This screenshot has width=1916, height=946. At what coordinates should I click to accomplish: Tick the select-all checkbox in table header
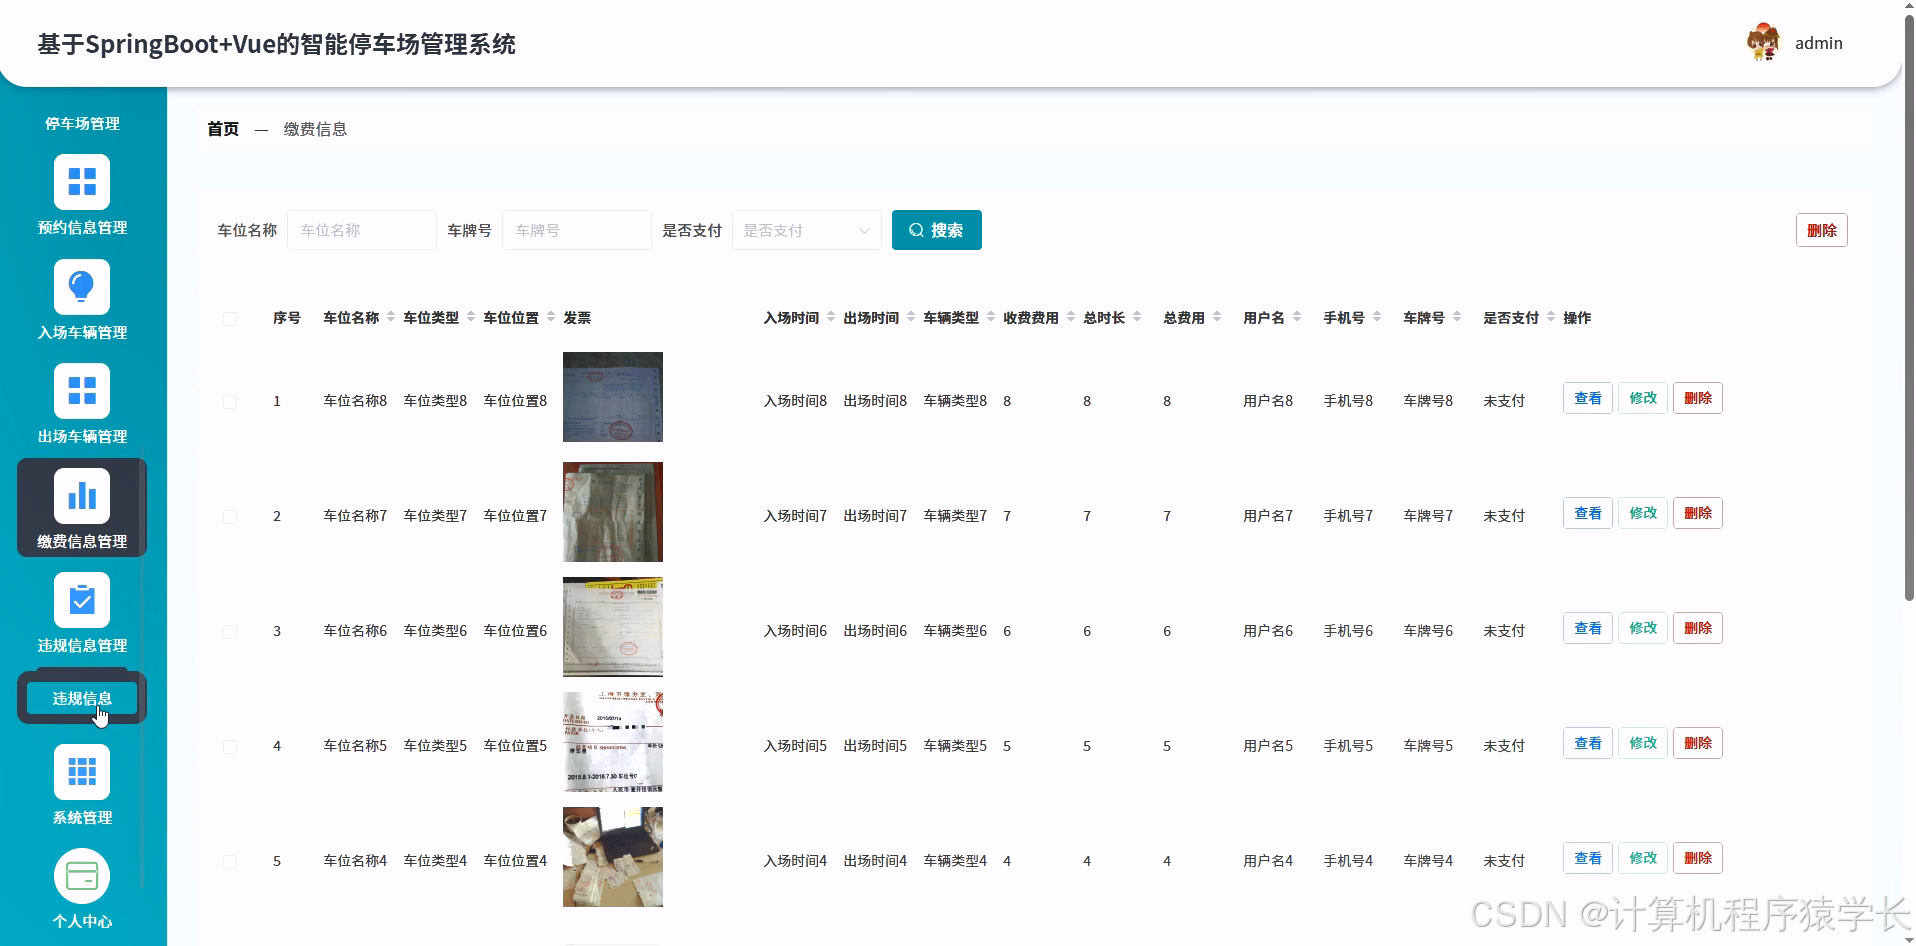230,318
